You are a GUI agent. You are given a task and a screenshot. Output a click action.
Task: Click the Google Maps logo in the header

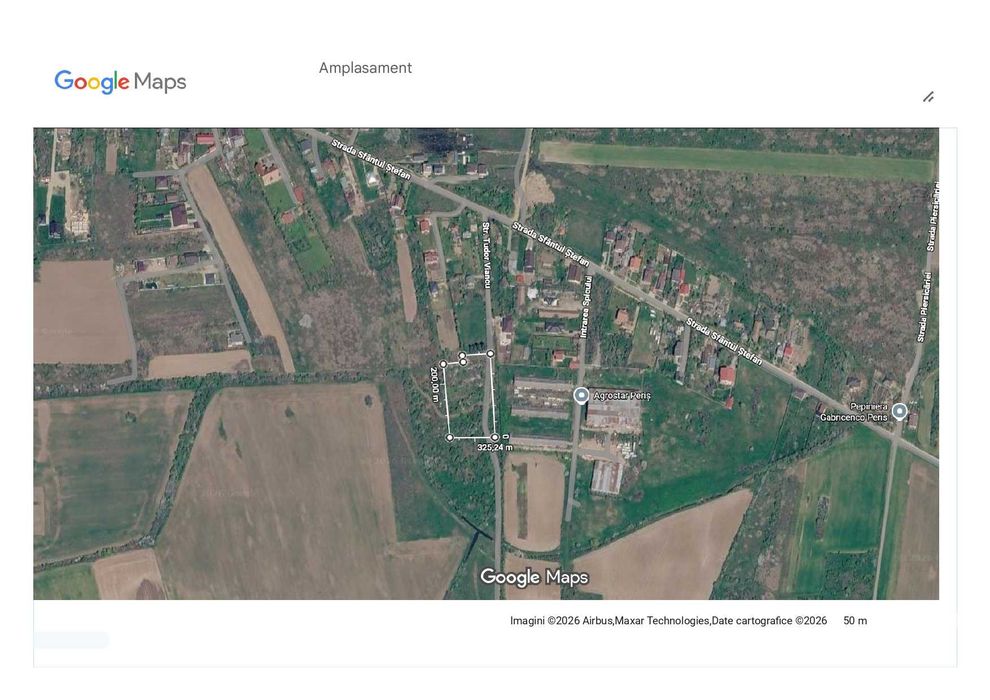[120, 81]
